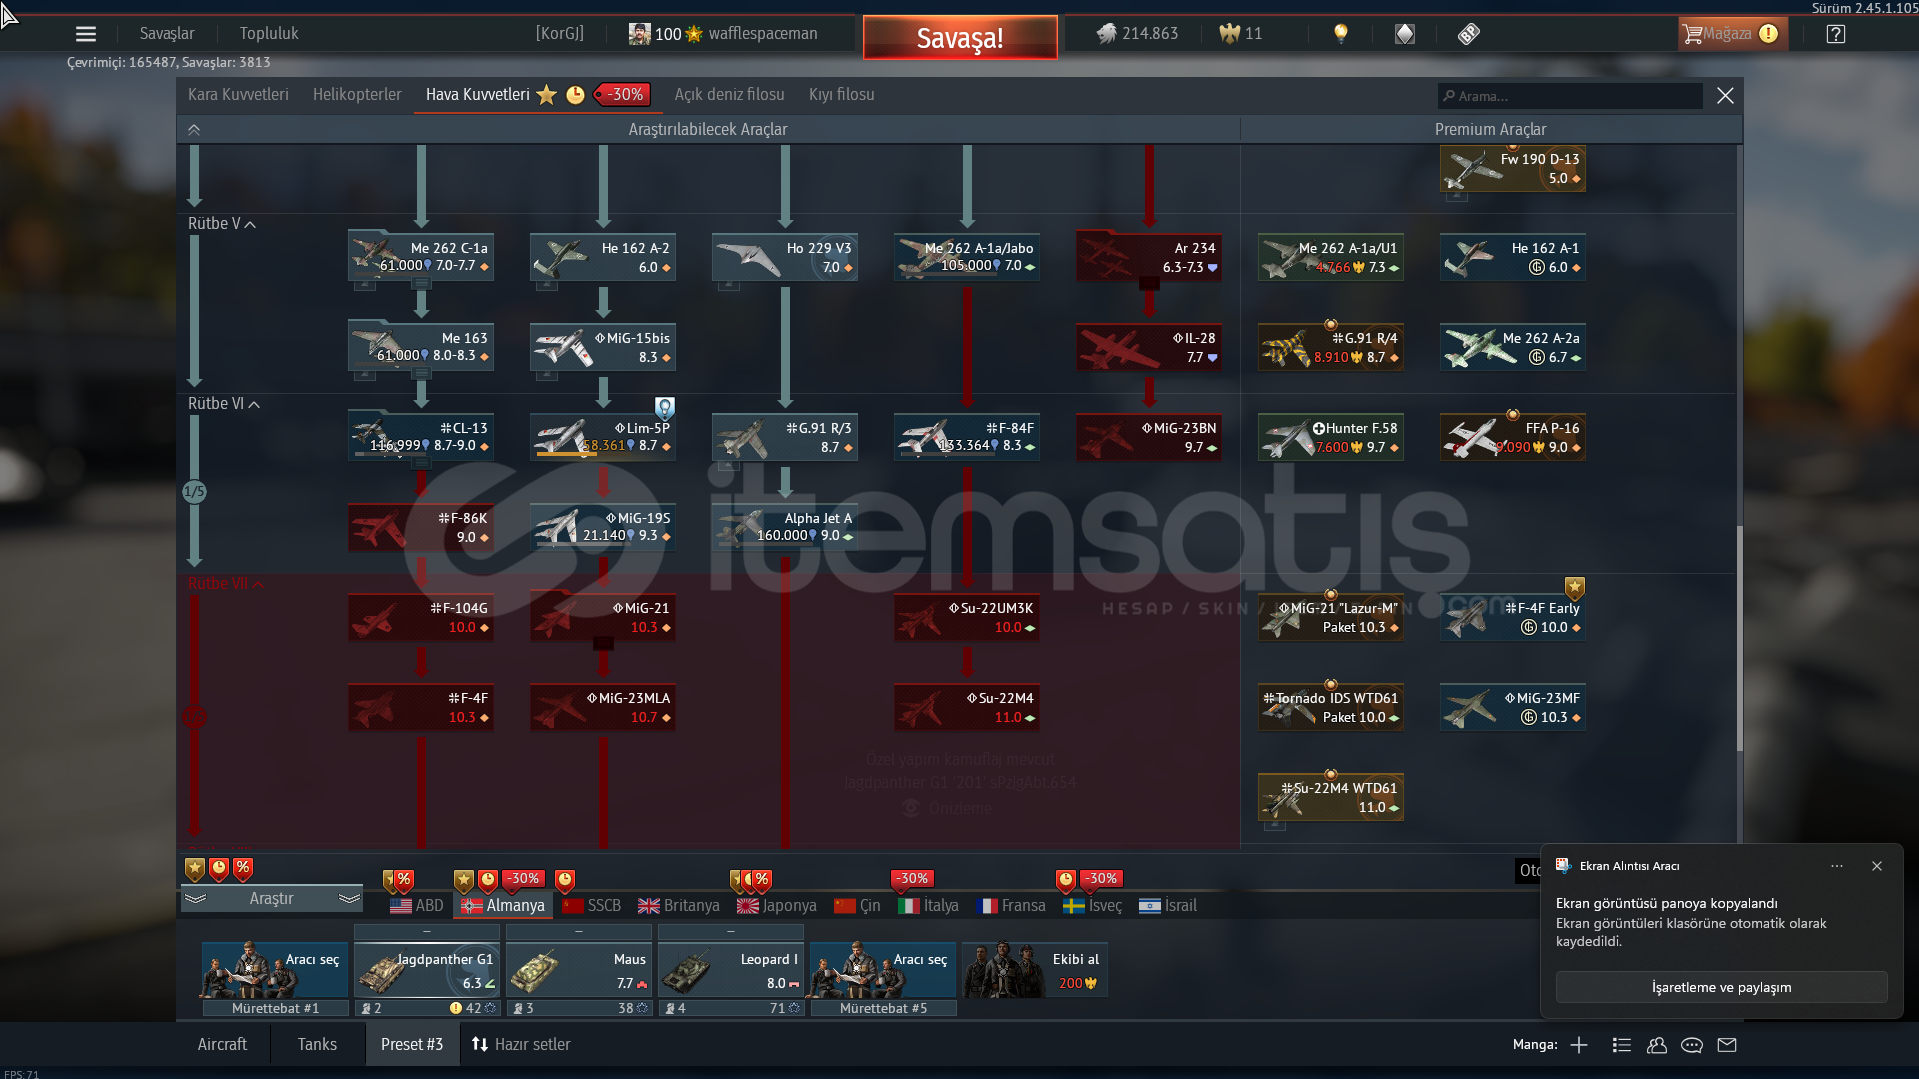Select Tornado IDS WTD61 premium card
Image resolution: width=1919 pixels, height=1079 pixels.
[1331, 707]
